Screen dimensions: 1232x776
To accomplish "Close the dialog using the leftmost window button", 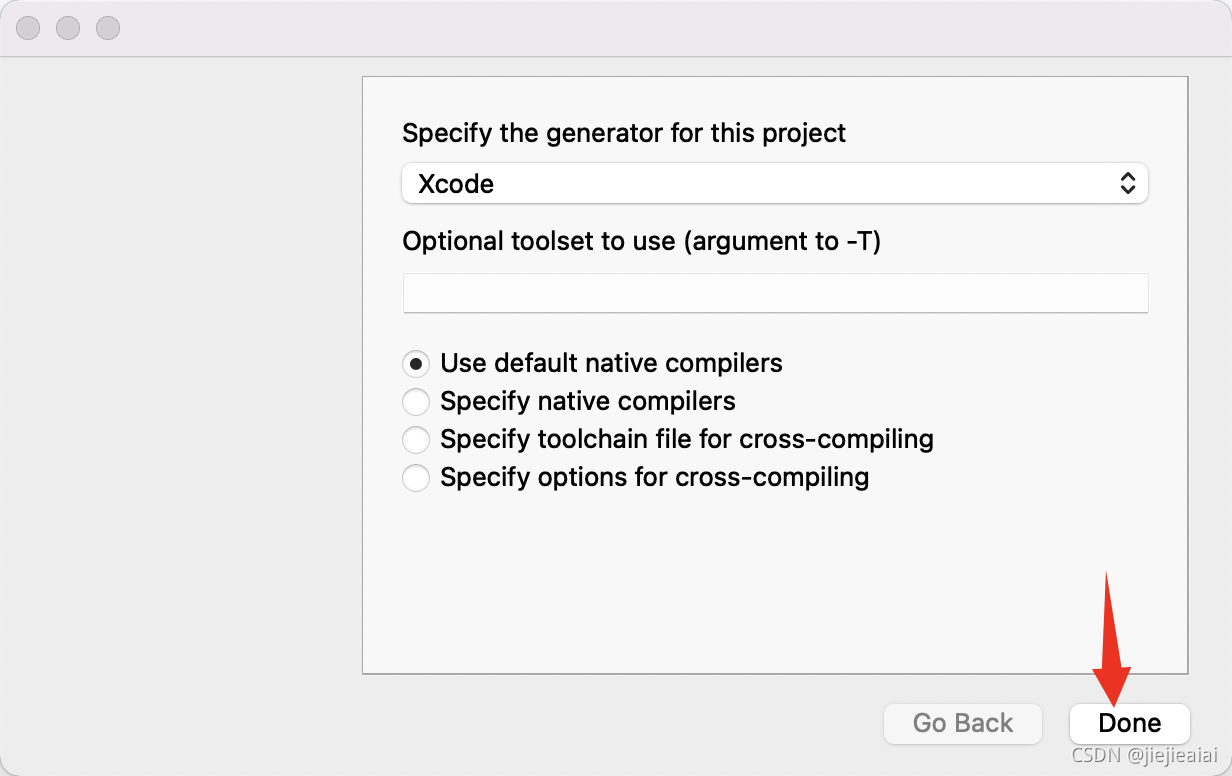I will [x=28, y=28].
